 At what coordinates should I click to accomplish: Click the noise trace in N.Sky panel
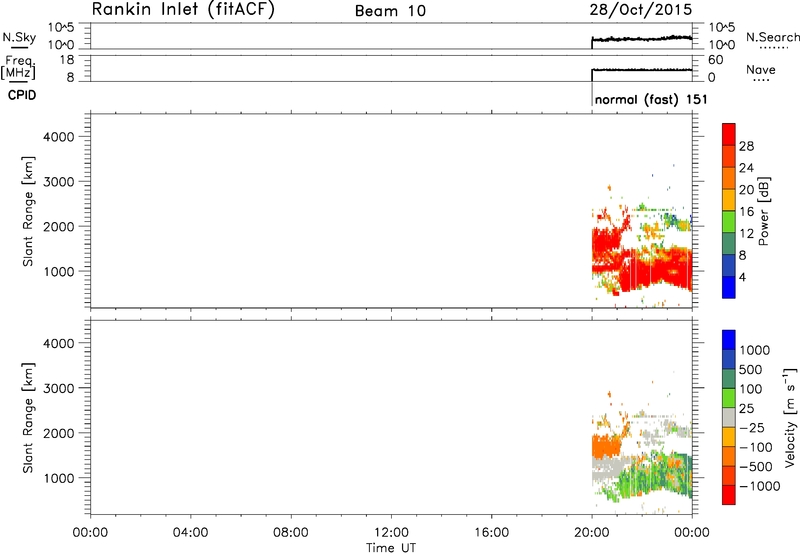[x=642, y=38]
